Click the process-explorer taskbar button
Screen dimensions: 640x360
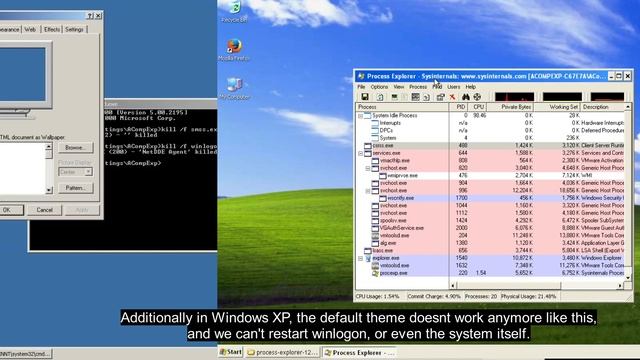point(282,353)
